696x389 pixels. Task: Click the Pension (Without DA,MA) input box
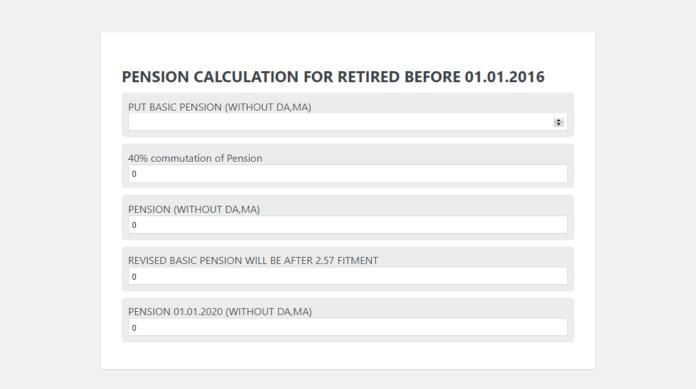point(348,225)
